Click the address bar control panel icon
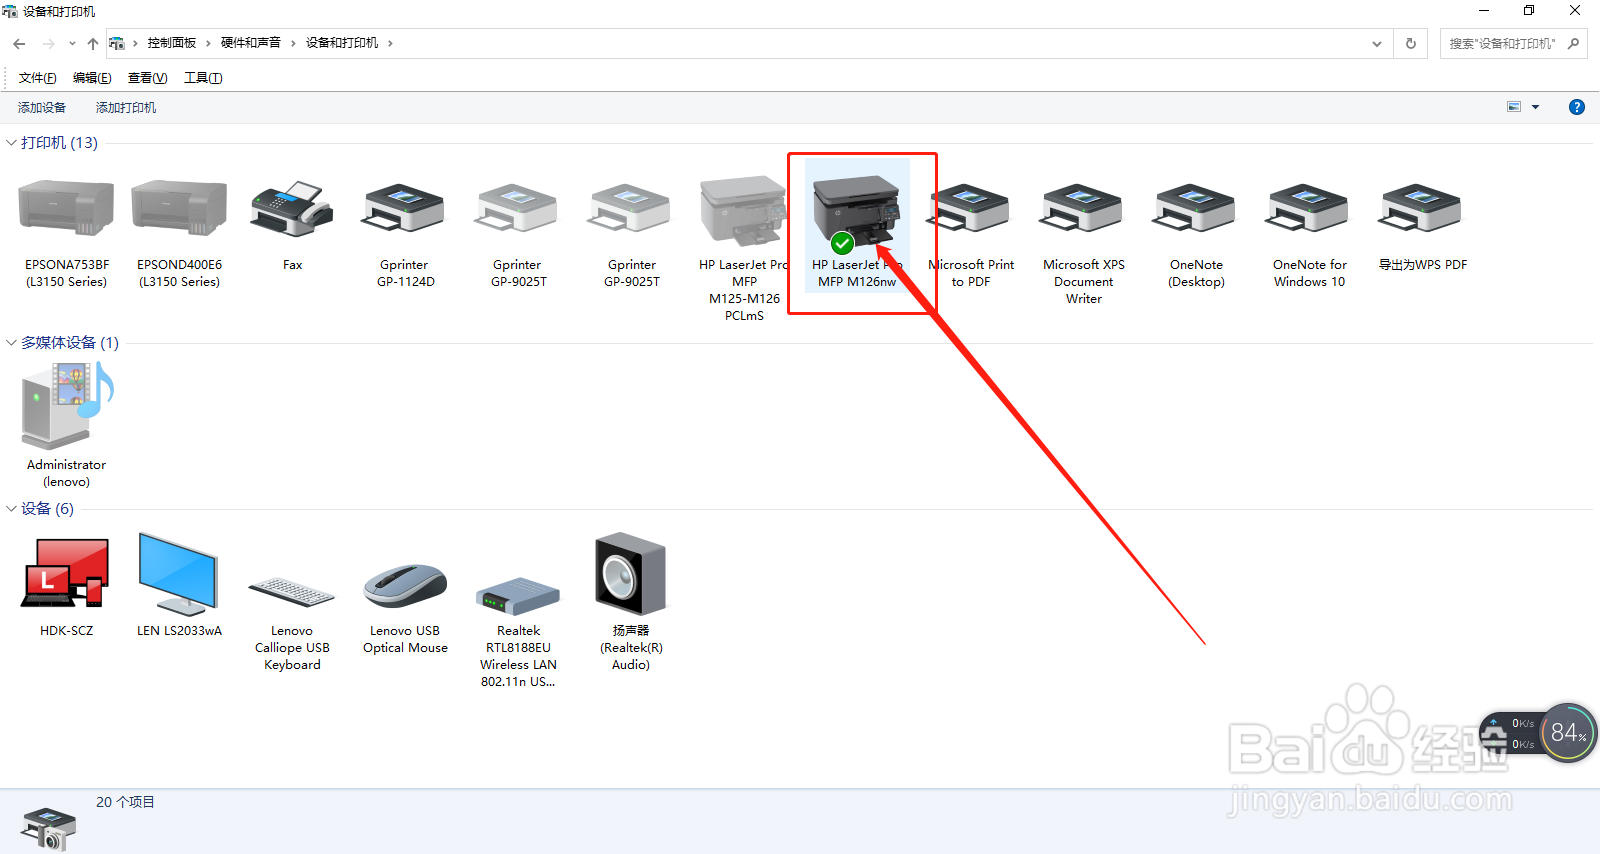 pyautogui.click(x=117, y=43)
